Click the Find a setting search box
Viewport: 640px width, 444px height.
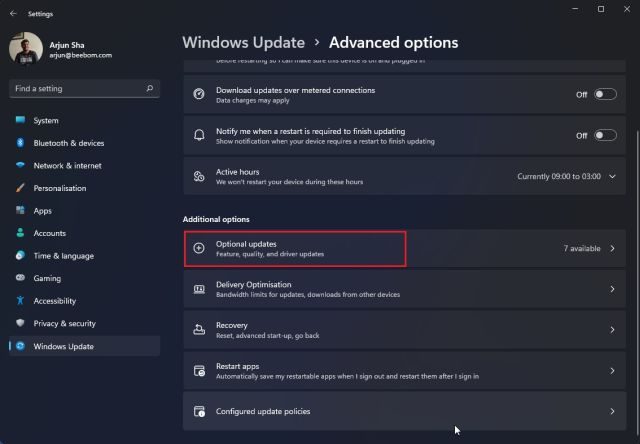point(84,89)
